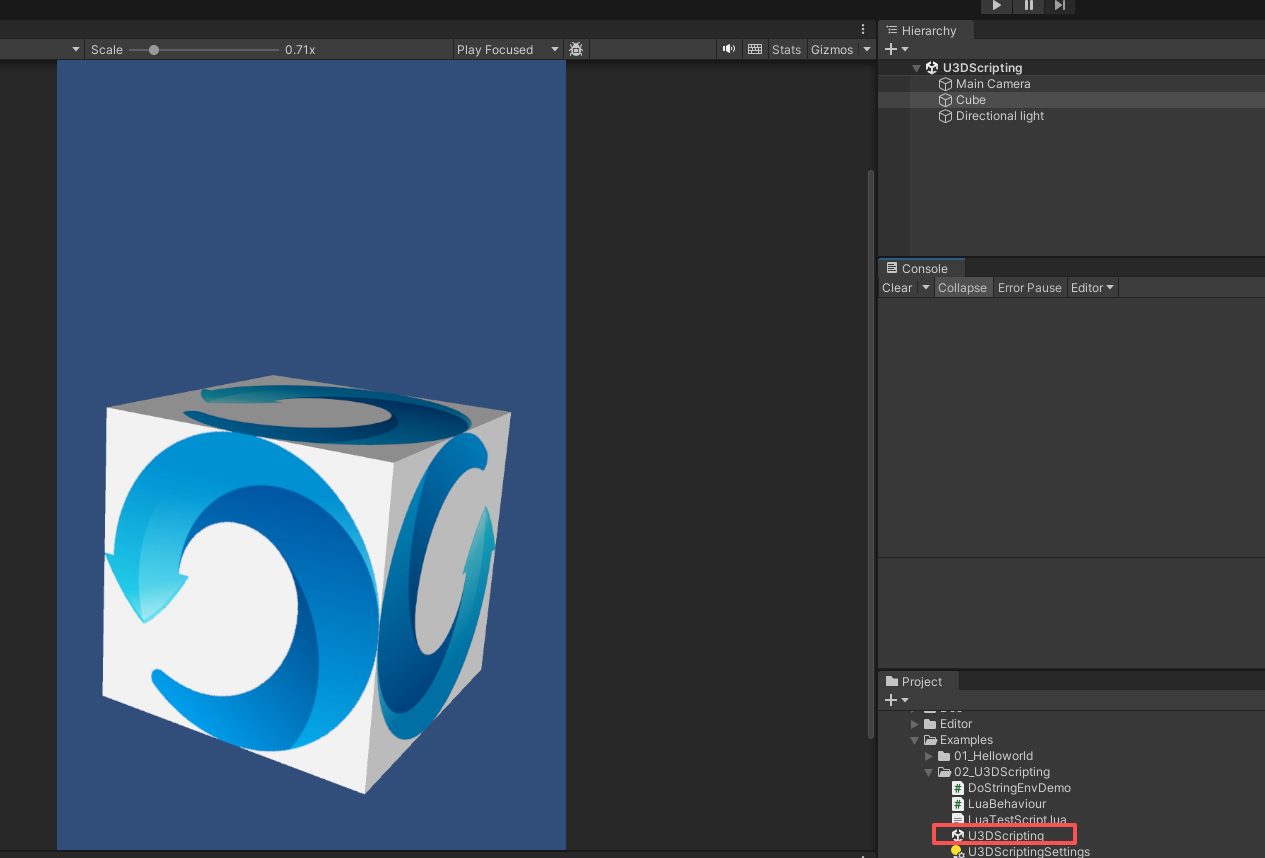Open the Clear options dropdown arrow

(x=925, y=288)
